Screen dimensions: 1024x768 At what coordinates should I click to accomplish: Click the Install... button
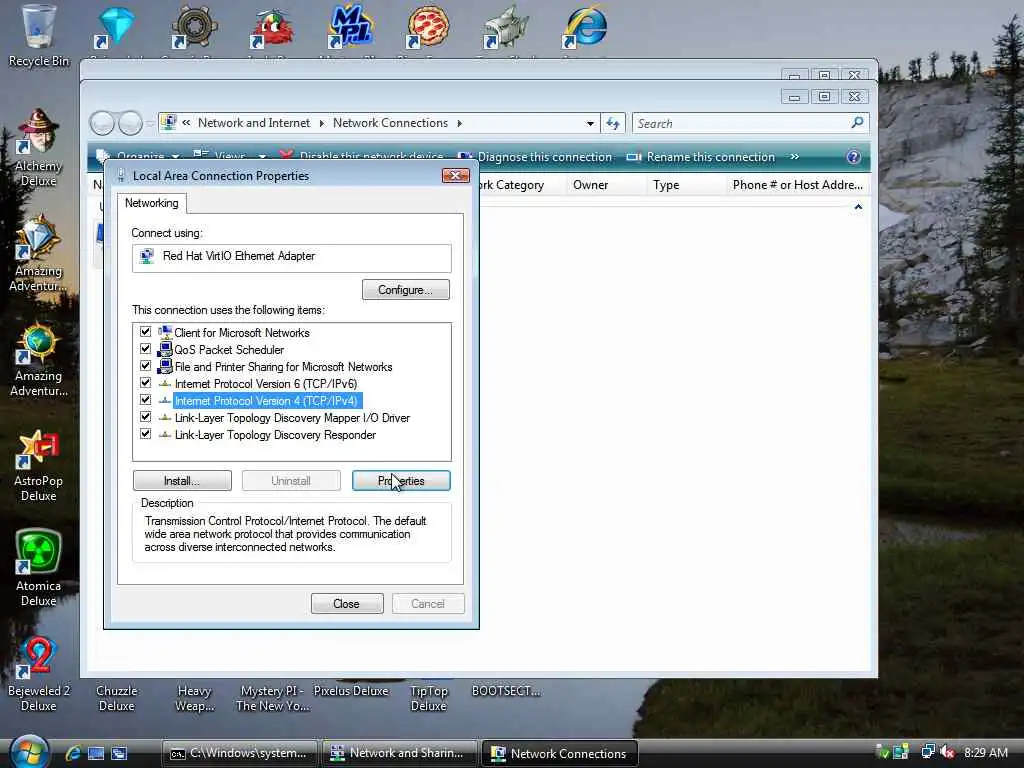tap(182, 481)
